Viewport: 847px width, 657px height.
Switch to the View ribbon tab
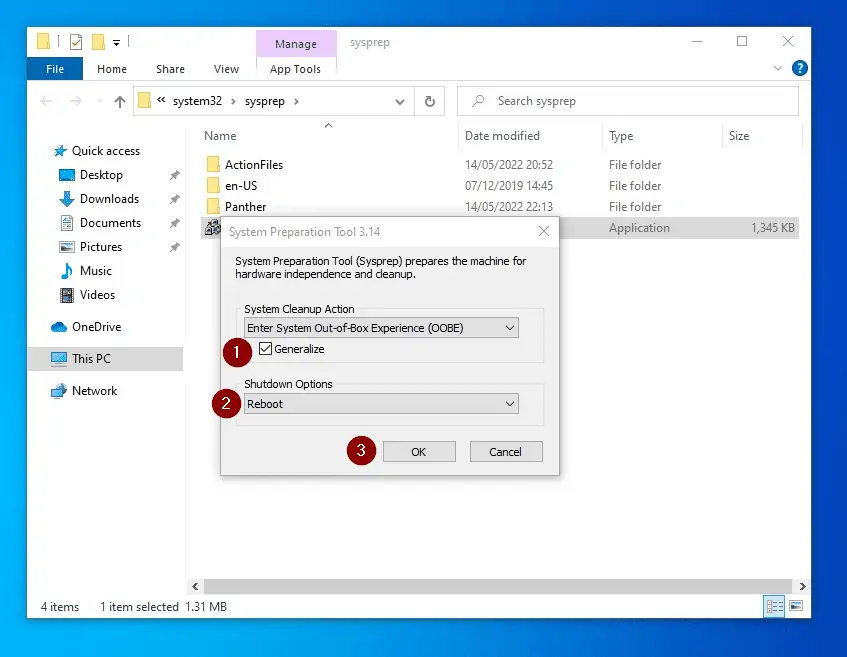click(226, 69)
